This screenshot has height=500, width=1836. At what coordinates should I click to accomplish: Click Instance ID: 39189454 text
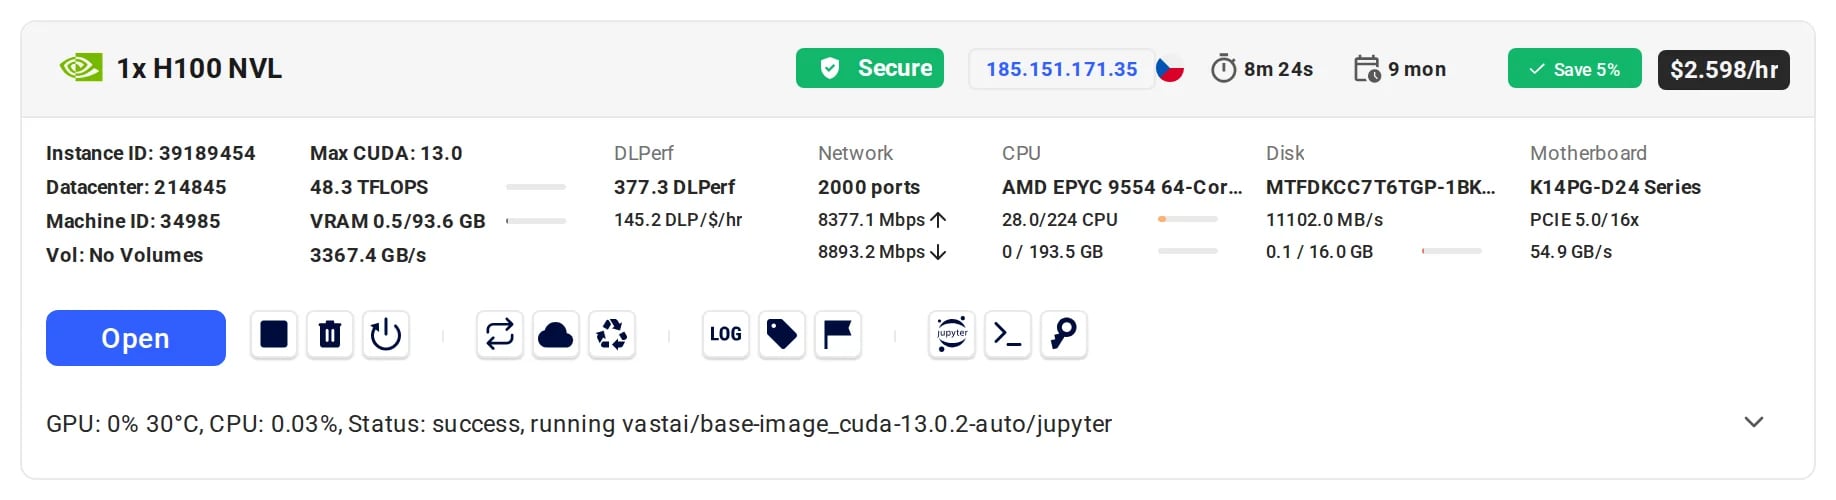[x=151, y=153]
